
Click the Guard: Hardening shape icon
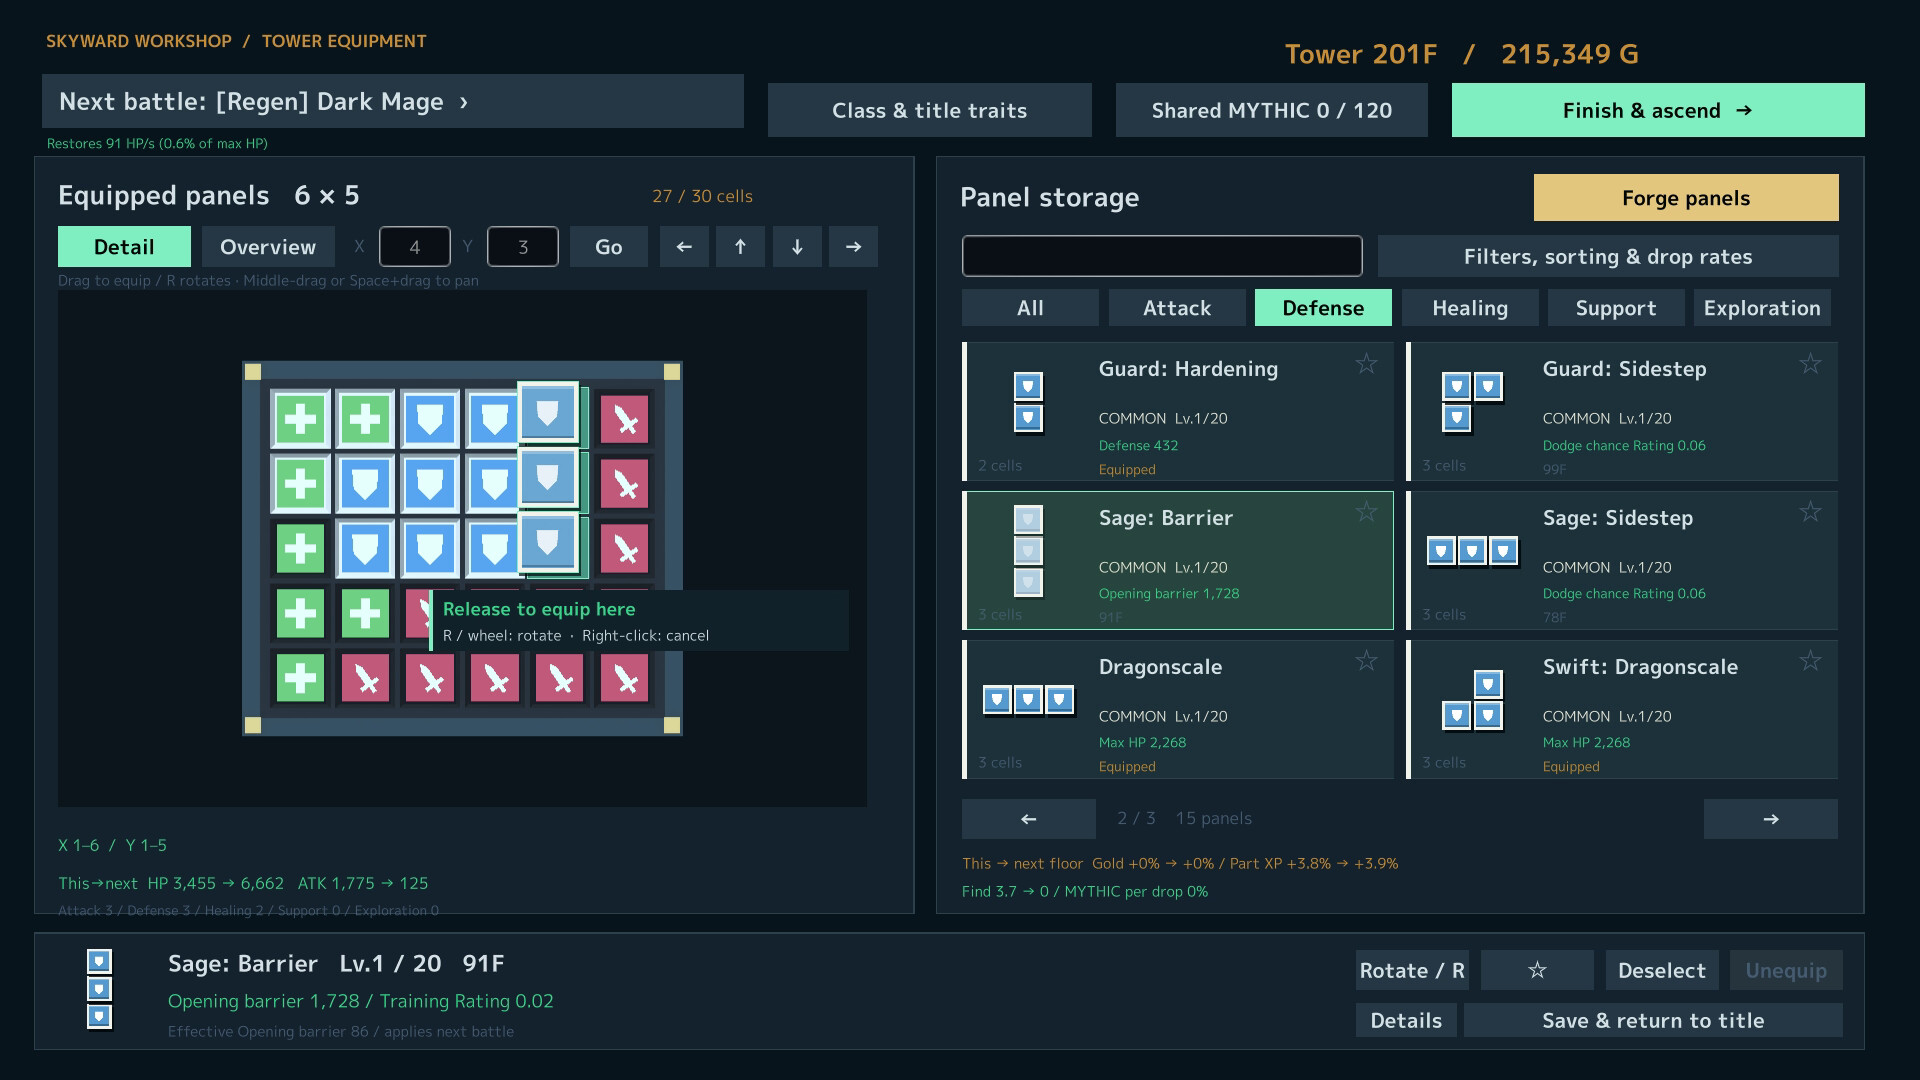pos(1028,402)
